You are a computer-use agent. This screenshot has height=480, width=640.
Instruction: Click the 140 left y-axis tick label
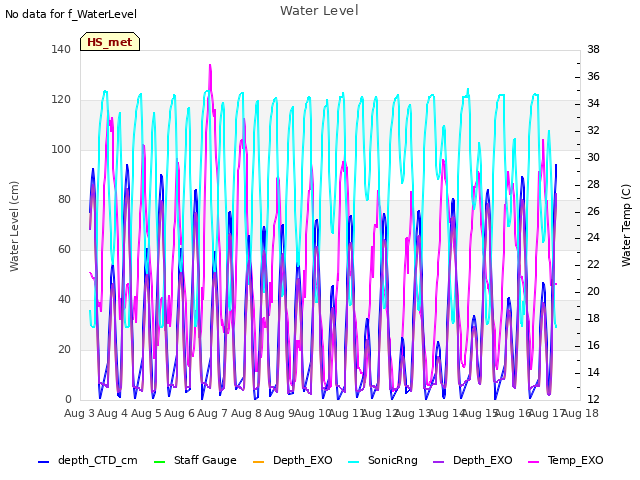pyautogui.click(x=61, y=49)
